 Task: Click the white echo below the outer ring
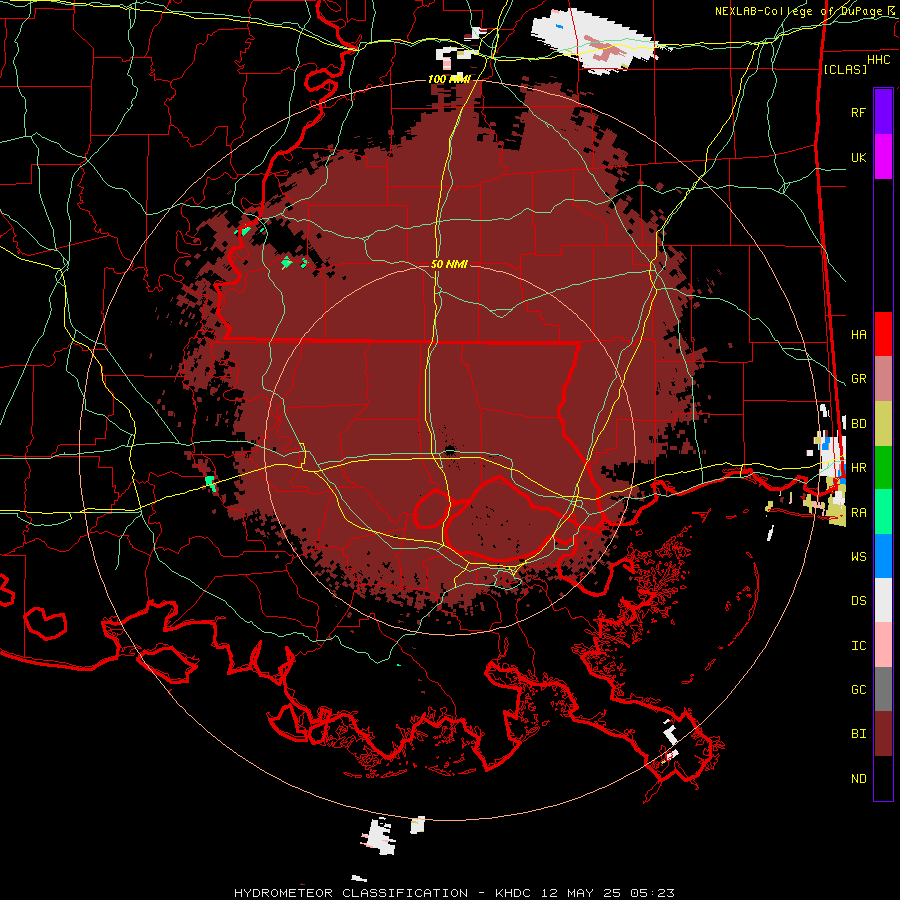click(x=379, y=836)
